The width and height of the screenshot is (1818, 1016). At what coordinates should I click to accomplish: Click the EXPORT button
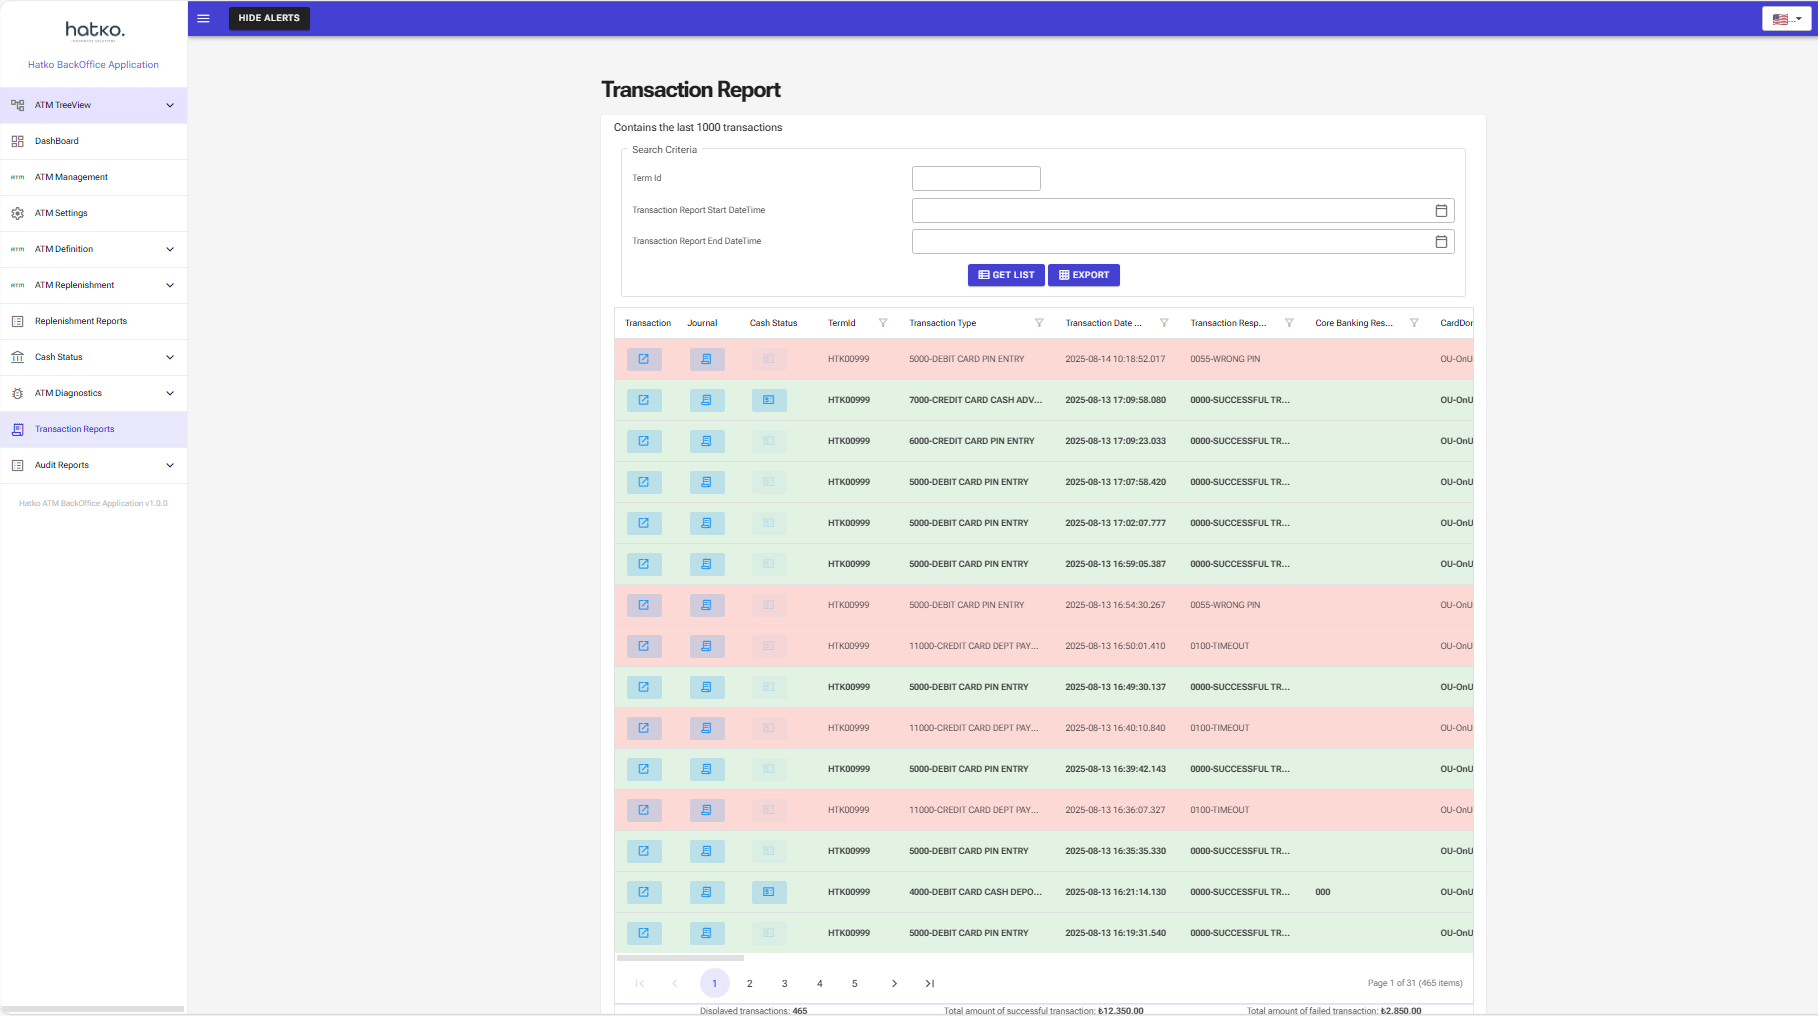click(1084, 275)
